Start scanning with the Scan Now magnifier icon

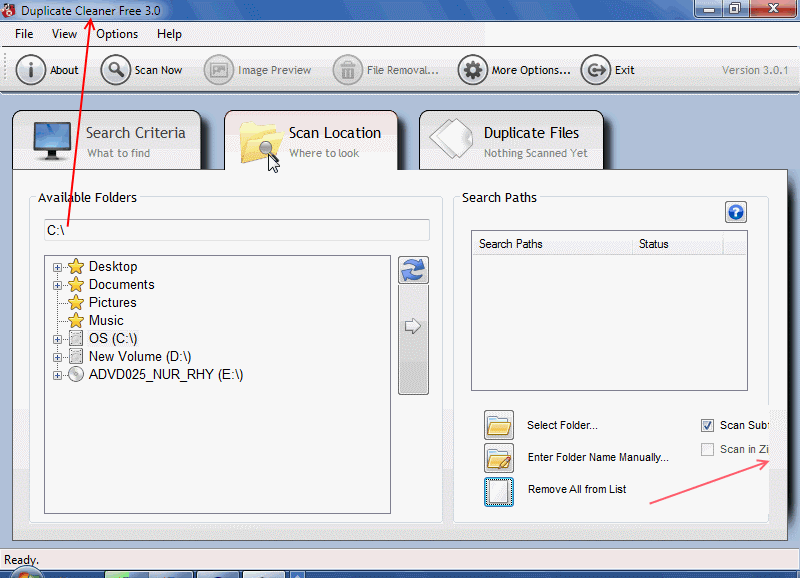(x=116, y=70)
